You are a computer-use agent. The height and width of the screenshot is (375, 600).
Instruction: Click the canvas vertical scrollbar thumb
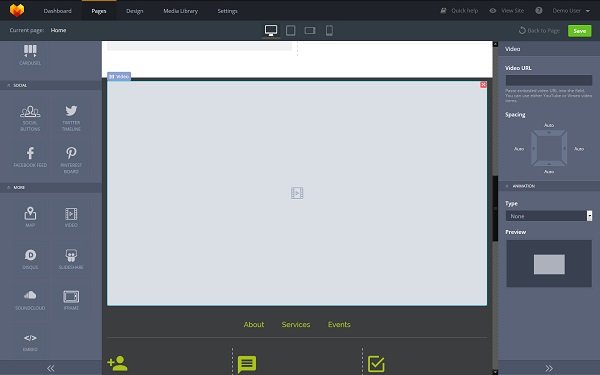(495, 209)
